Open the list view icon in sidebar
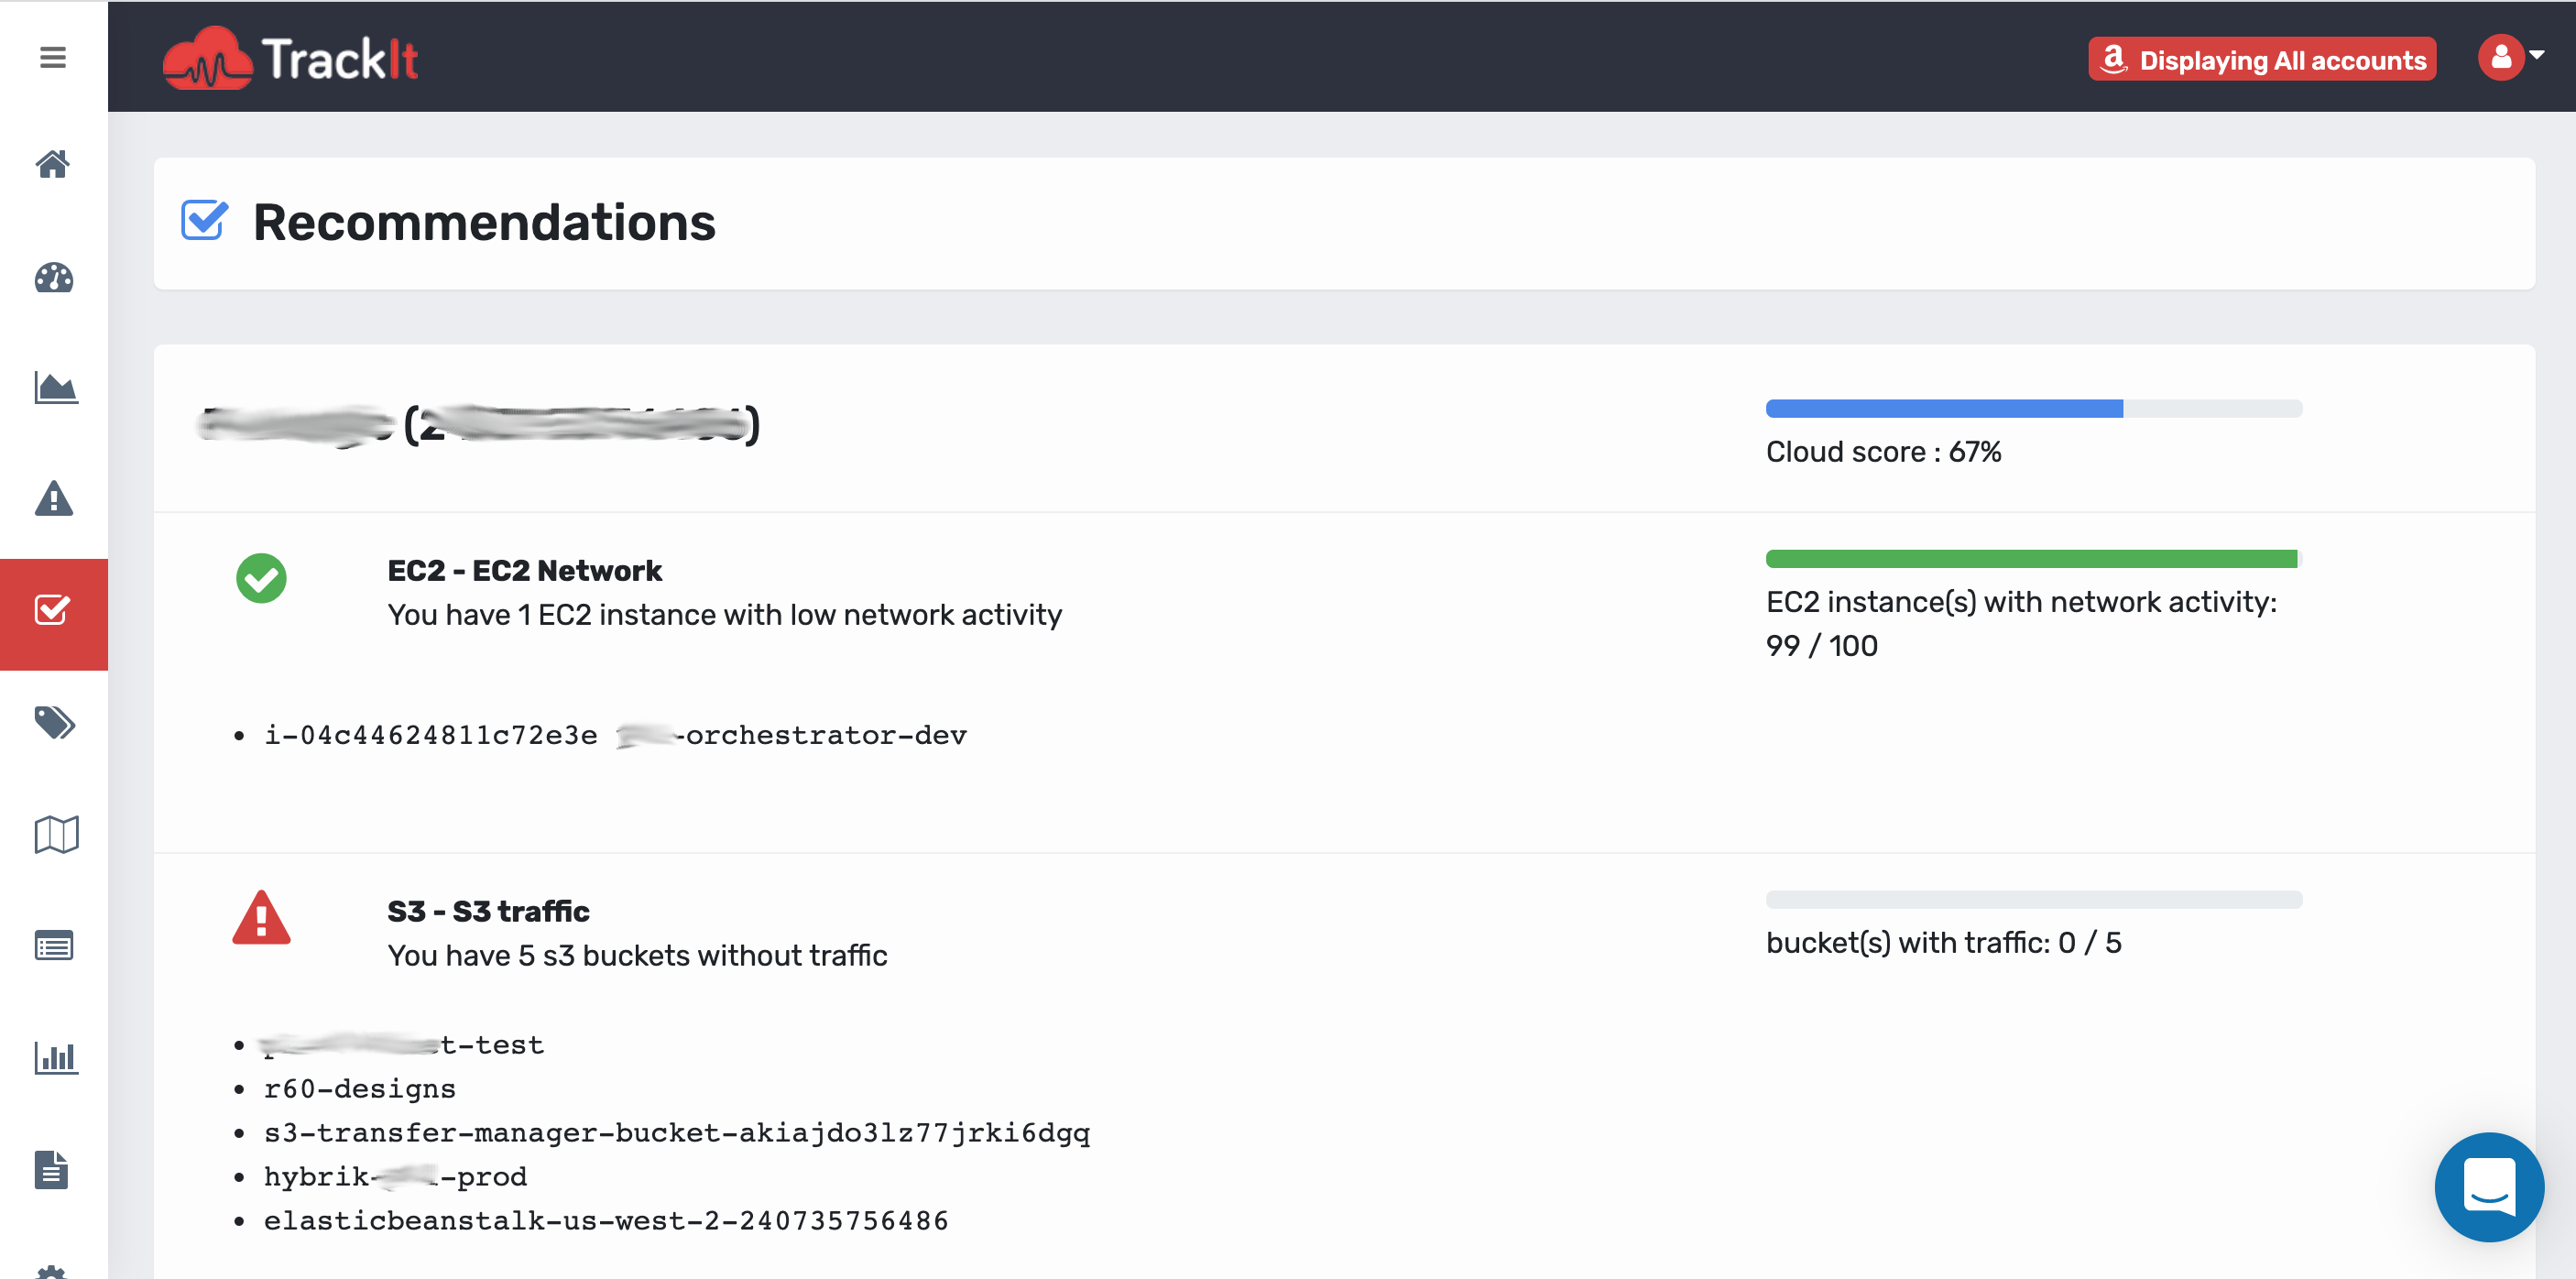The height and width of the screenshot is (1279, 2576). (x=54, y=946)
